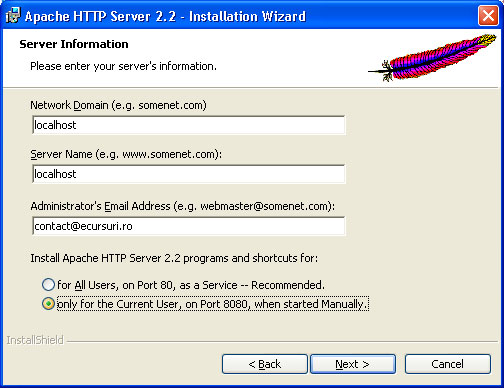The image size is (504, 388).
Task: Cancel the Apache installation
Action: [x=448, y=364]
